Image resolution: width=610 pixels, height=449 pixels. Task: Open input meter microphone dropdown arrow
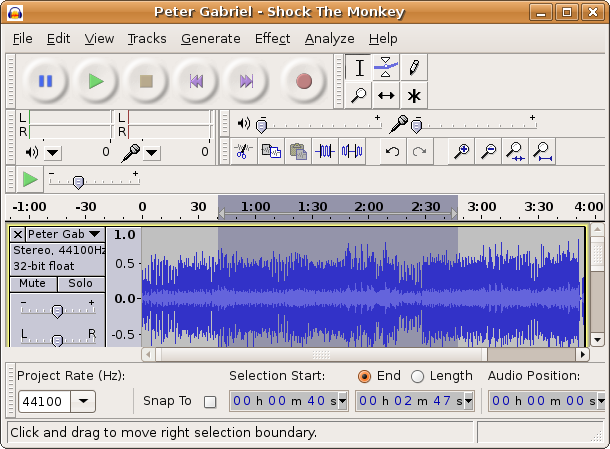click(152, 153)
